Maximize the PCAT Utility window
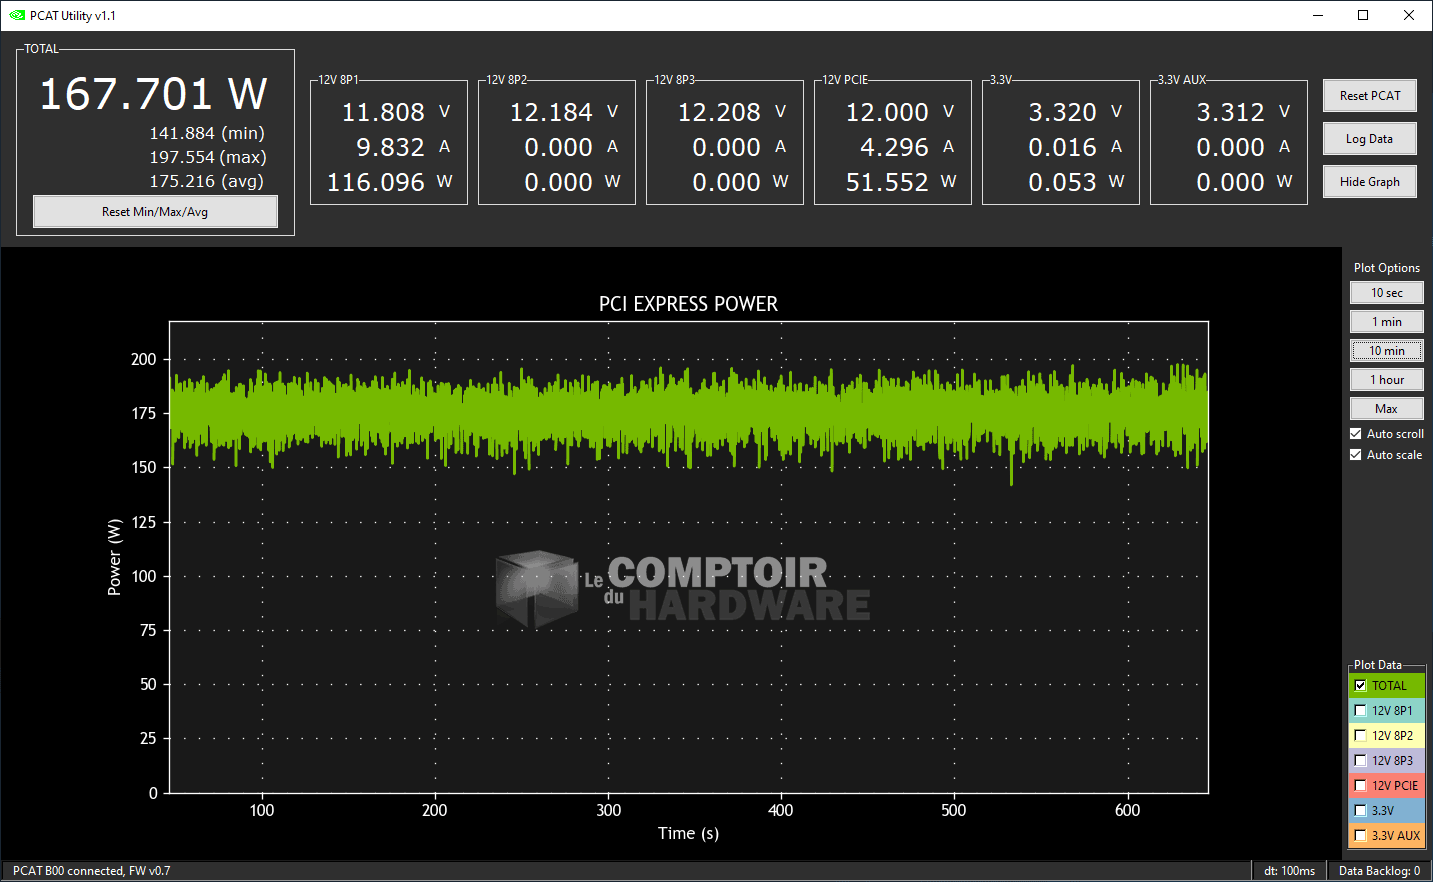The image size is (1433, 882). click(x=1363, y=15)
